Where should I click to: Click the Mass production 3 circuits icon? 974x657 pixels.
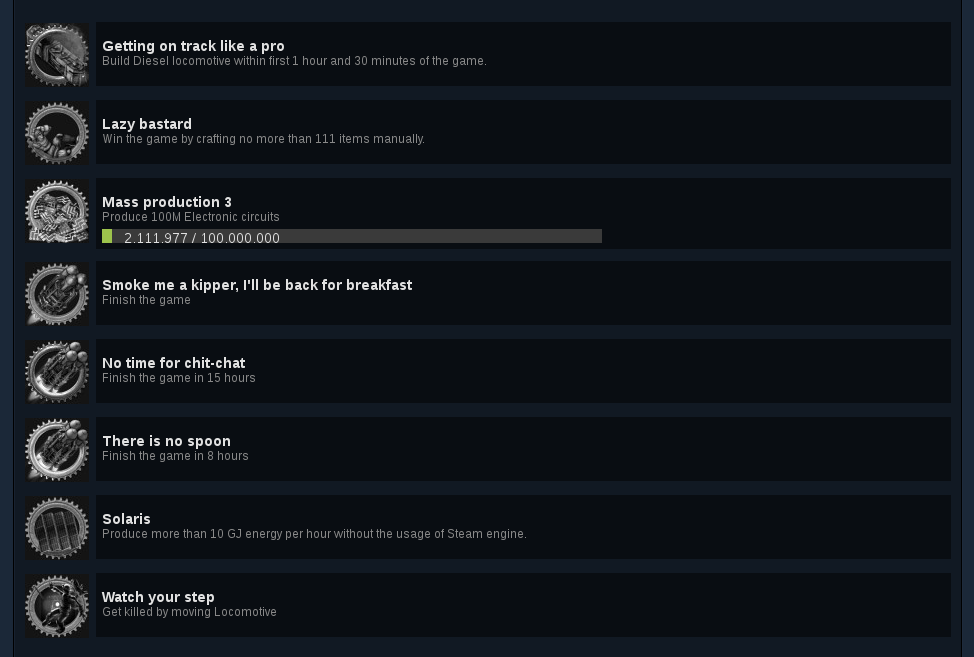click(57, 211)
